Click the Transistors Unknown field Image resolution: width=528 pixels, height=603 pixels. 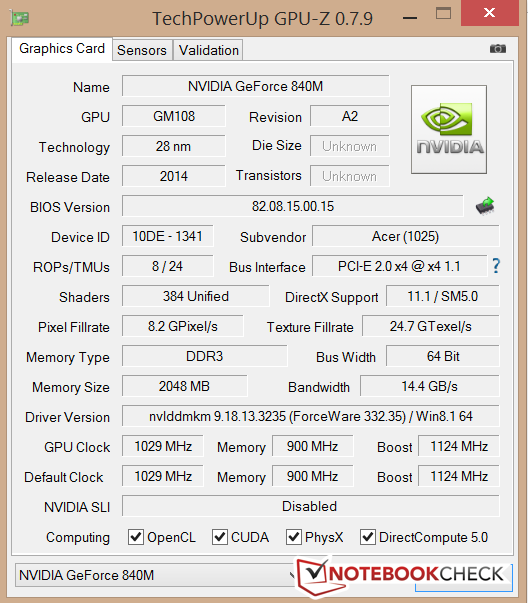pos(350,176)
